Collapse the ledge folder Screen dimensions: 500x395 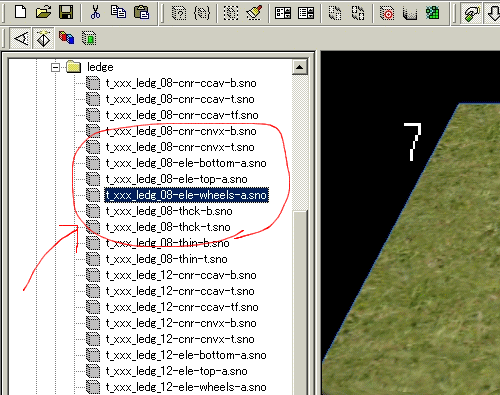pos(56,67)
